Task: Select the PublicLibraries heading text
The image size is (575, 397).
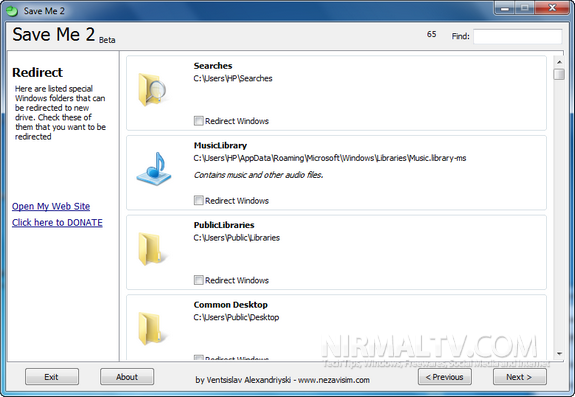Action: tap(224, 225)
